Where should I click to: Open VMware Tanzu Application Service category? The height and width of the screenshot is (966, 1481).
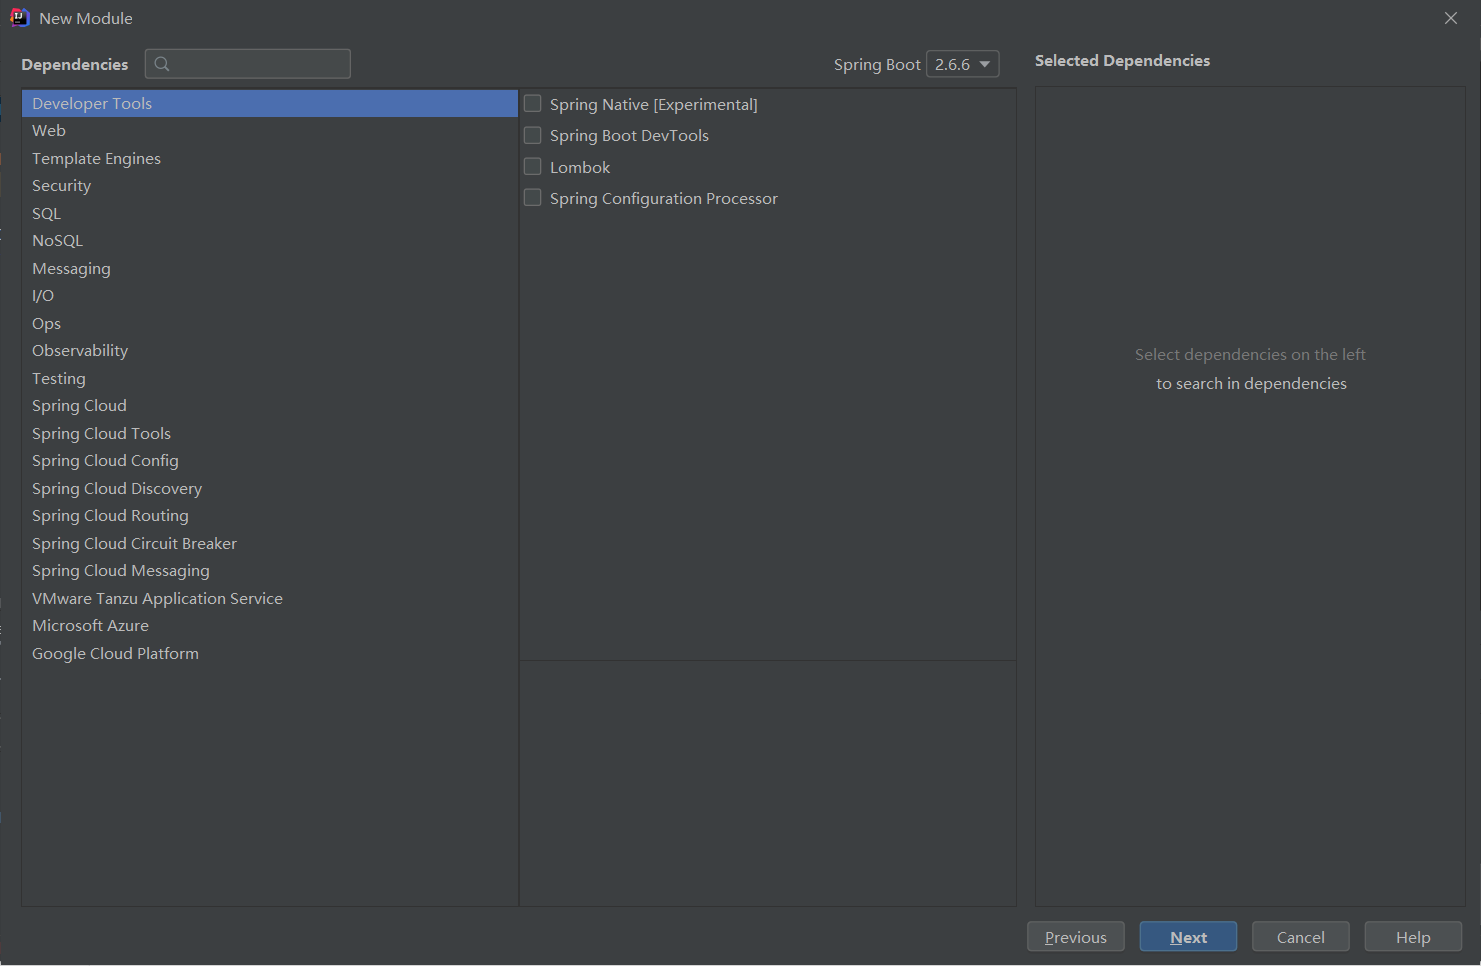pos(270,598)
